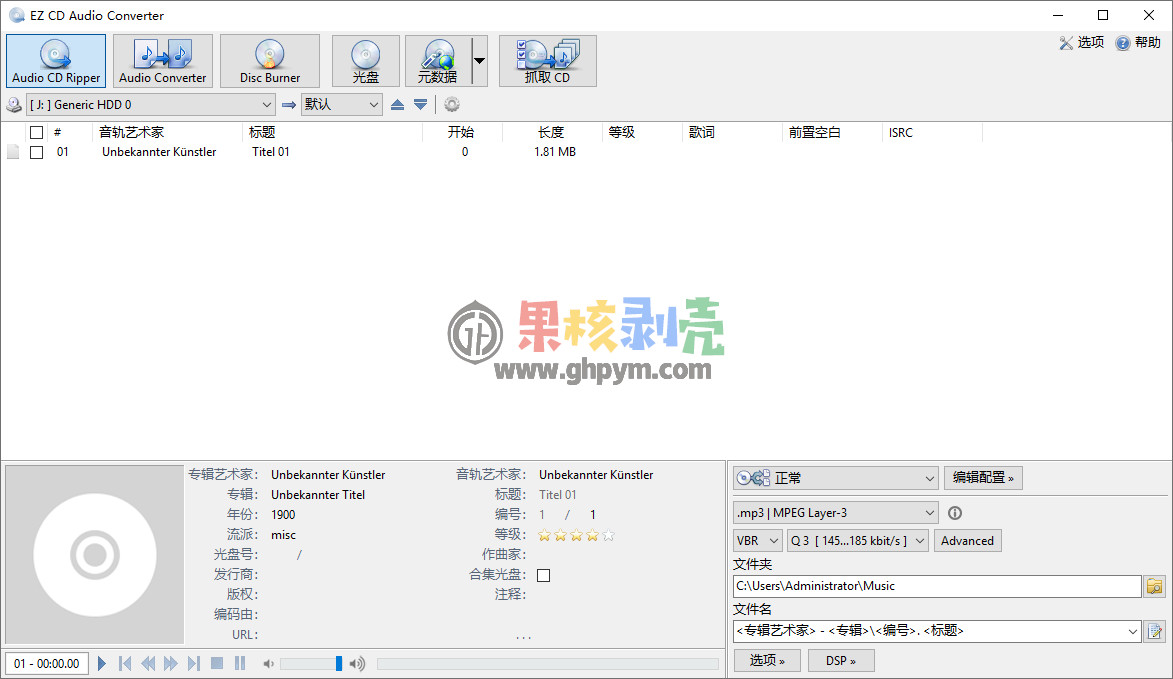The width and height of the screenshot is (1173, 679).
Task: Click the format info icon
Action: tap(955, 513)
